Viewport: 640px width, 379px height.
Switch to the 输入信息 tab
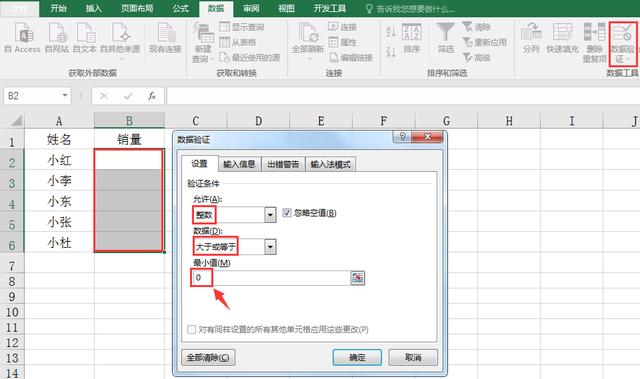[x=239, y=164]
